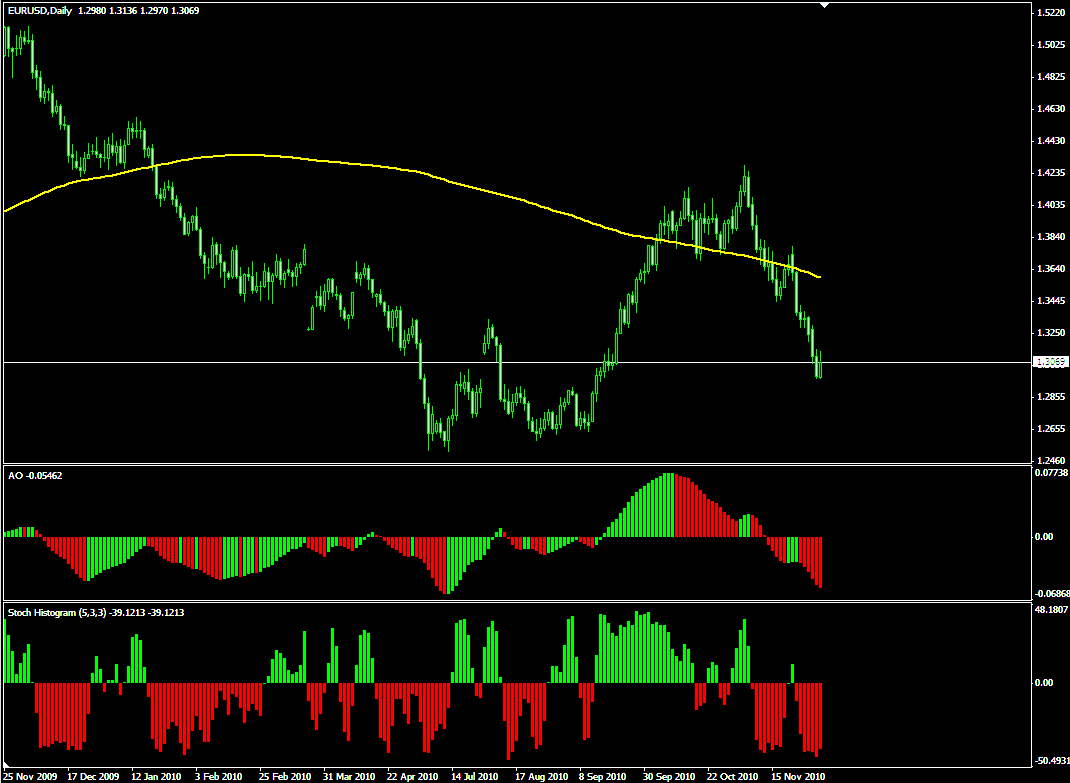This screenshot has height=783, width=1070.
Task: Click the 0.00 zero level in Stoch panel
Action: coord(1044,683)
